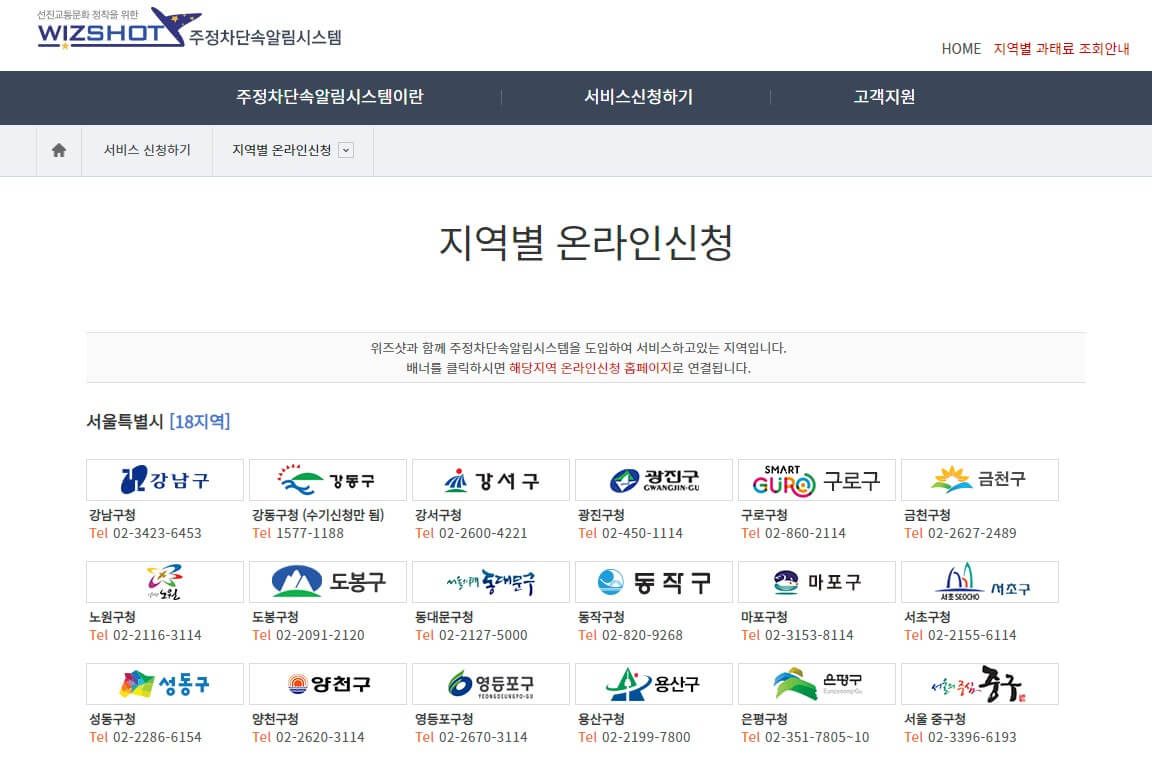1152x780 pixels.
Task: Click the WIZSHOT logo in header
Action: [189, 28]
